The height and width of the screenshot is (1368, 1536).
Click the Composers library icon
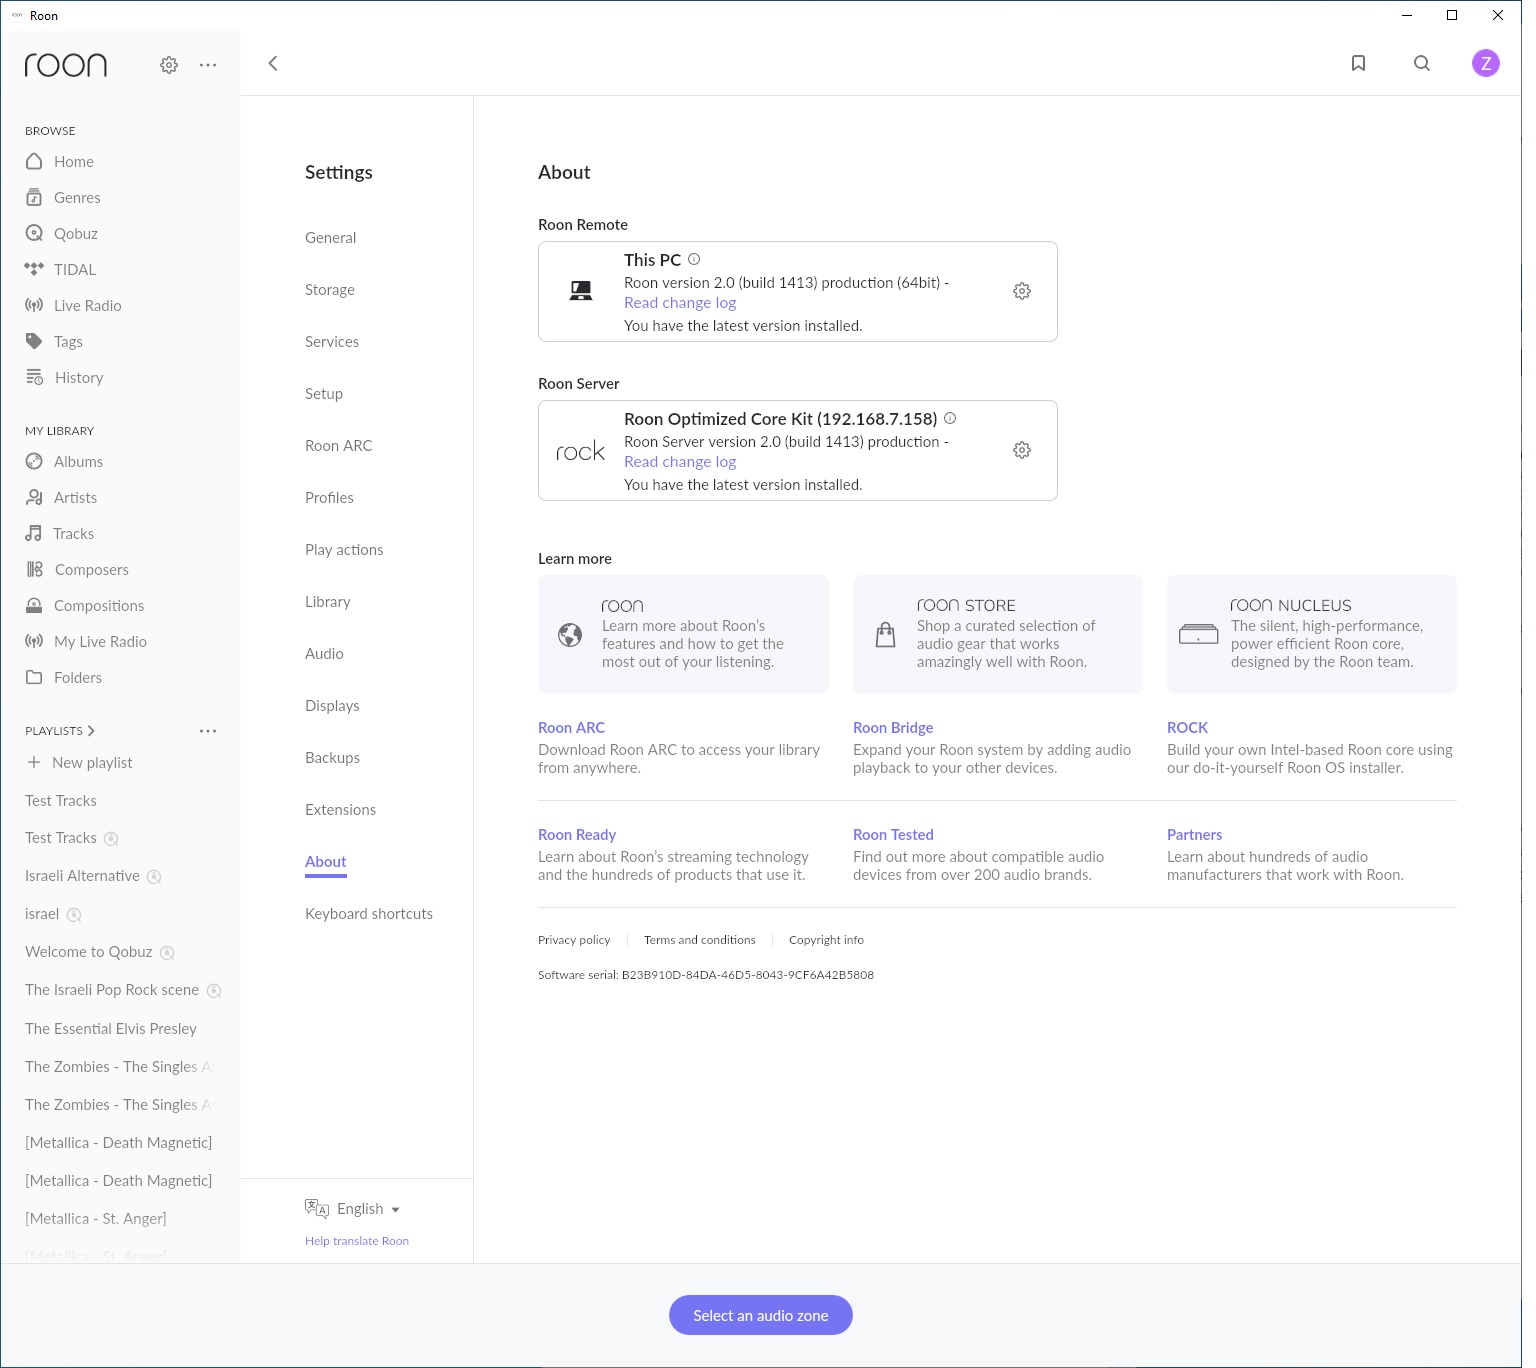tap(34, 569)
